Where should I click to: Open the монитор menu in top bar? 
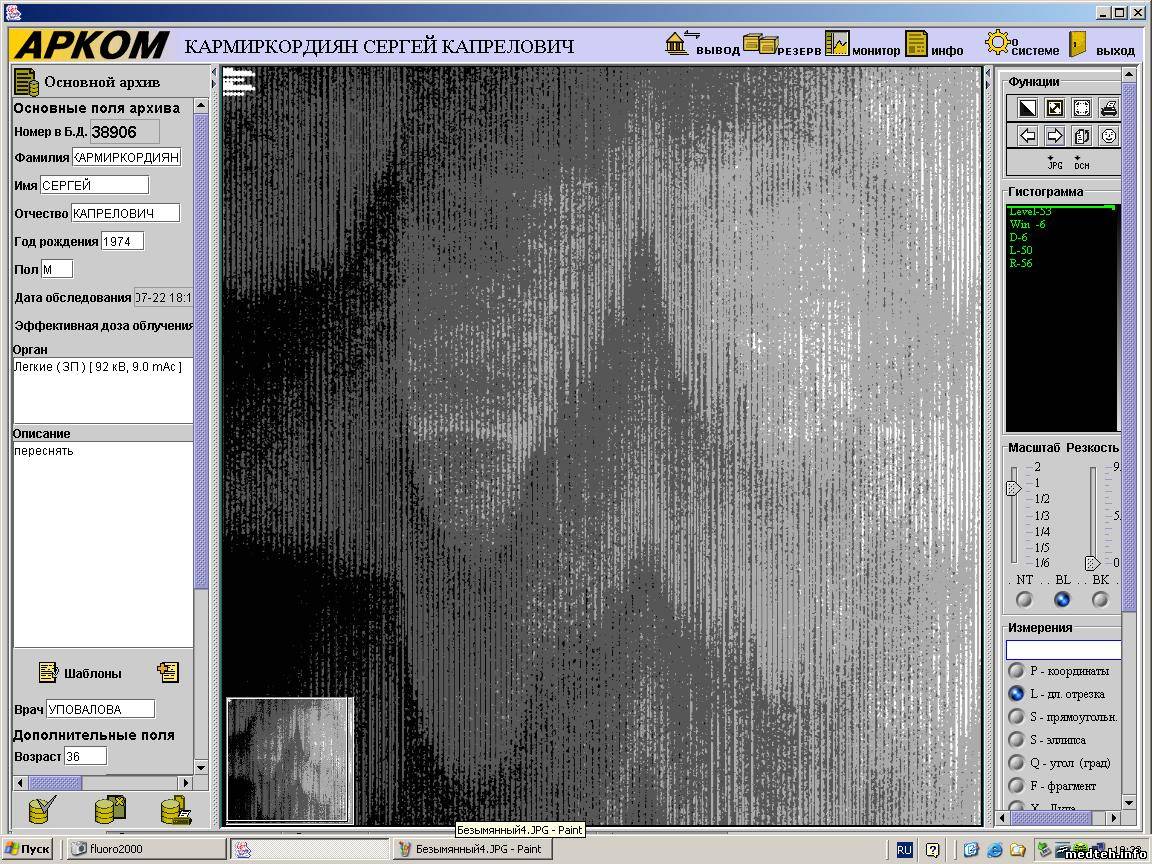coord(862,45)
